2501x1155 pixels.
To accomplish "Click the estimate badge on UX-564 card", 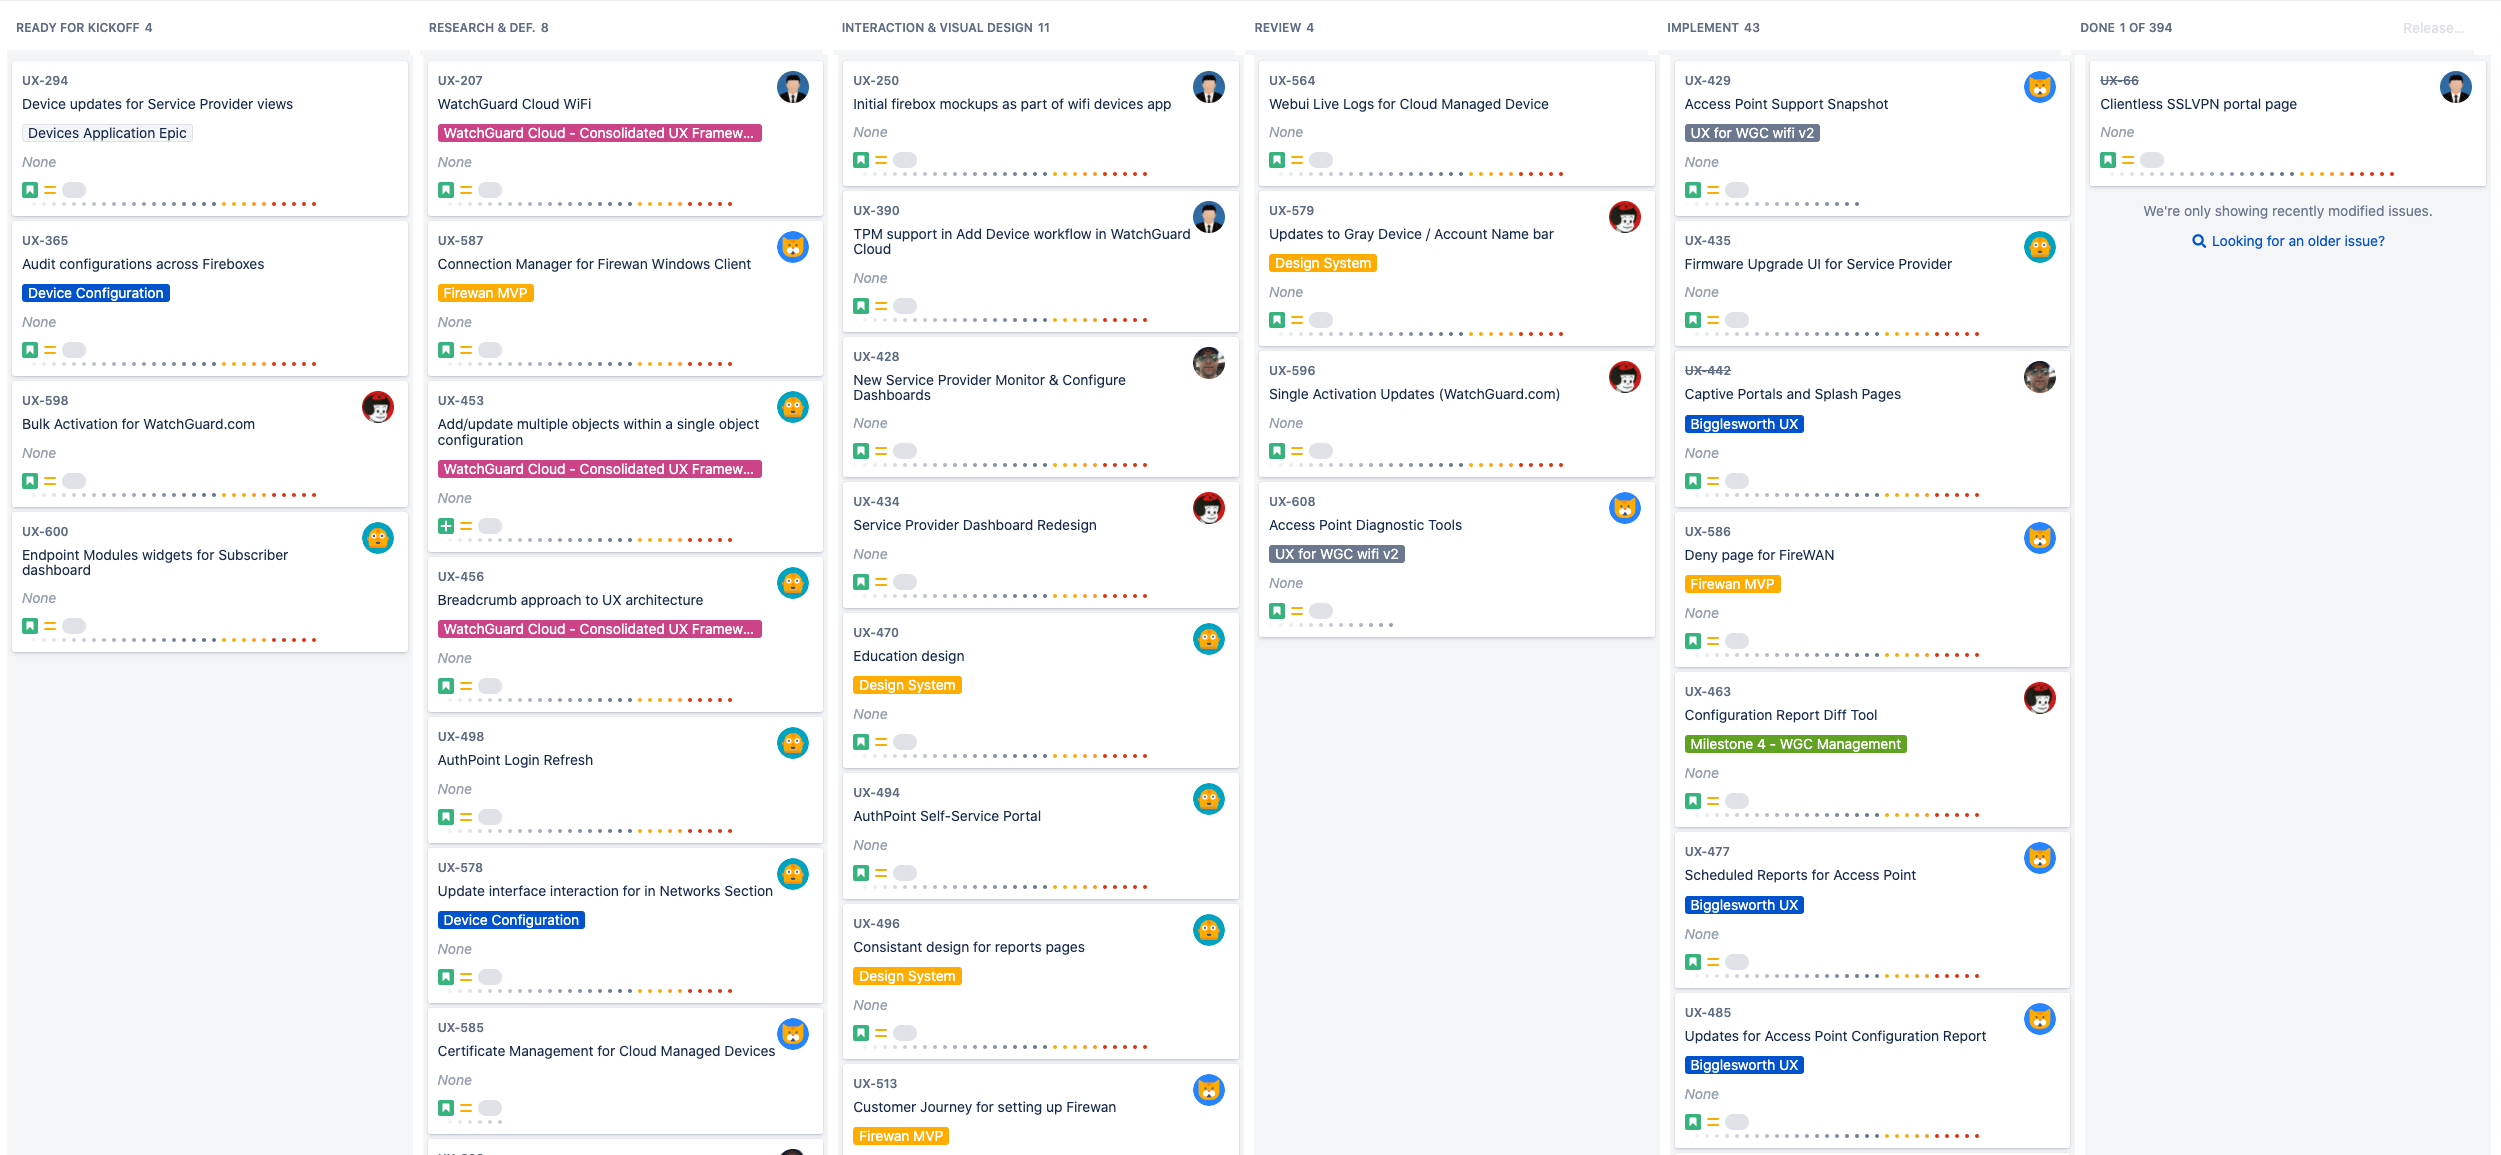I will click(x=1321, y=160).
